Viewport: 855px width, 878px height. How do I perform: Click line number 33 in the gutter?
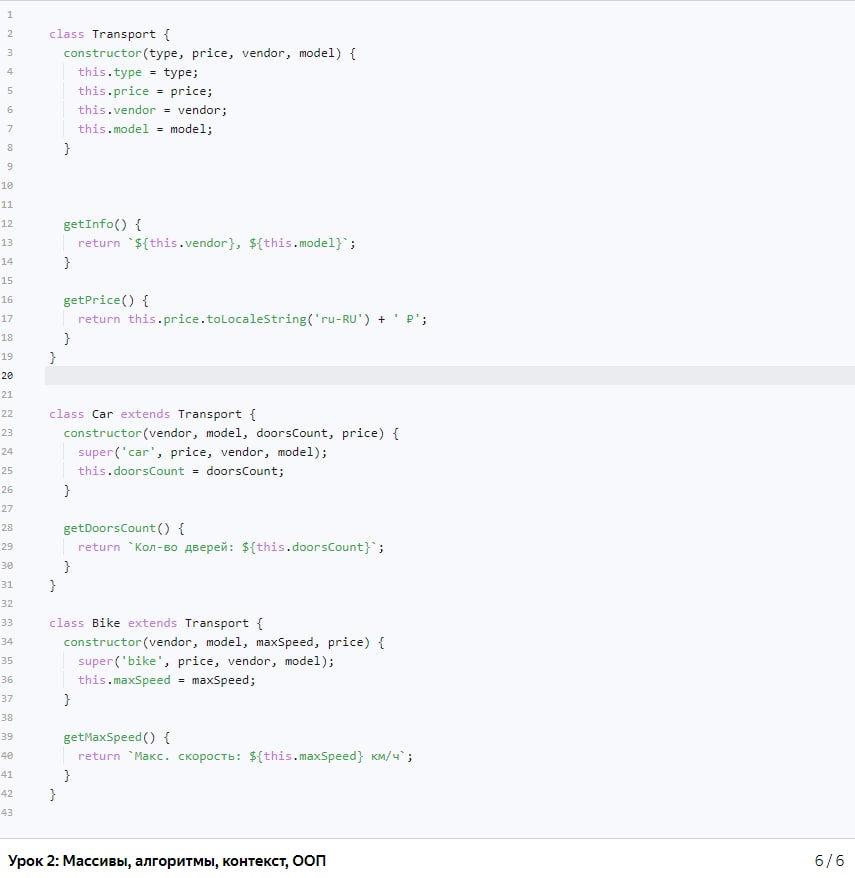coord(7,623)
